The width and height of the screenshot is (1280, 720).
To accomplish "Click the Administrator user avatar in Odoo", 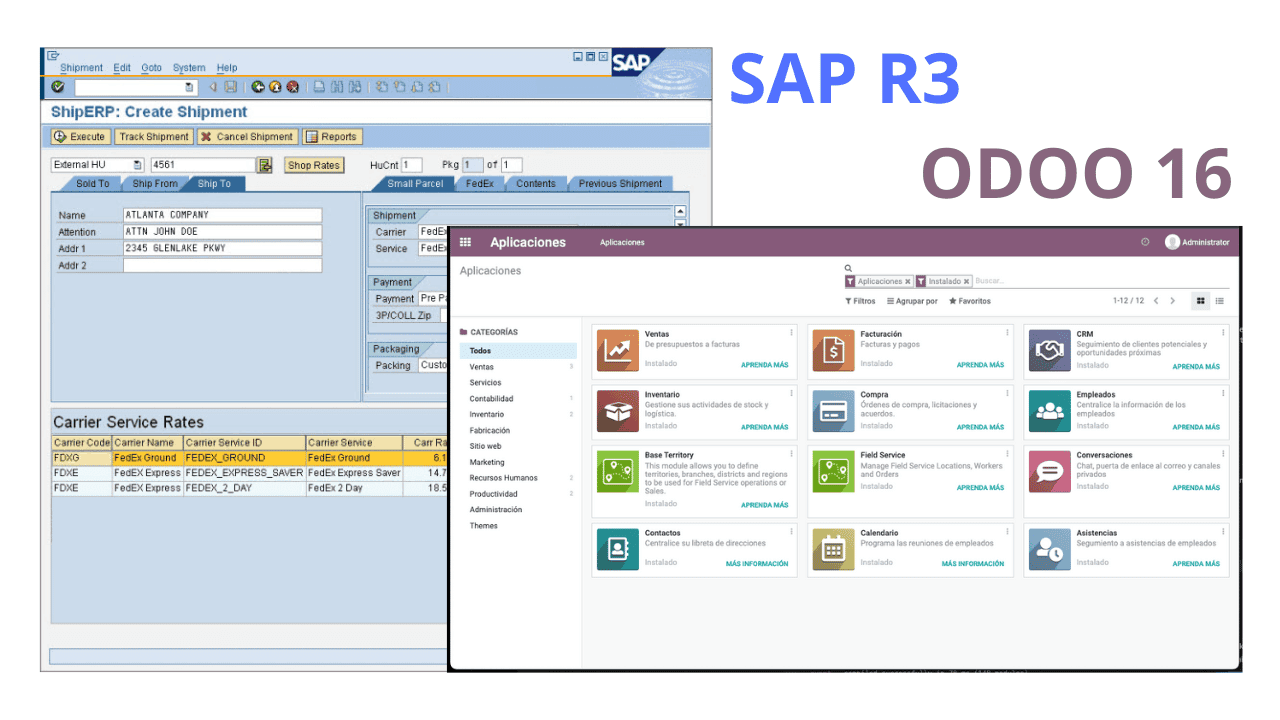I will pos(1172,242).
